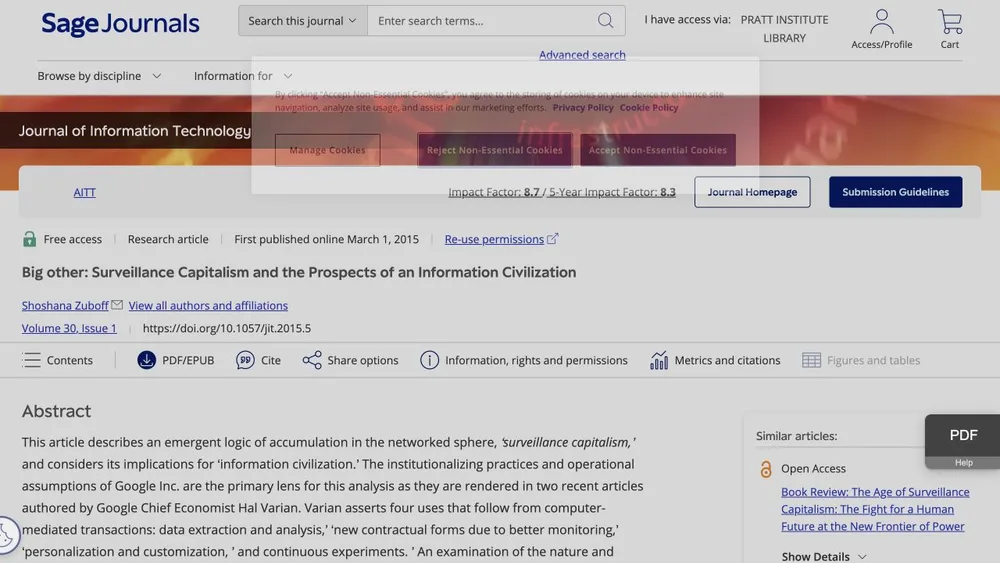Open the Search this journal dropdown
This screenshot has height=563, width=1000.
pos(302,20)
